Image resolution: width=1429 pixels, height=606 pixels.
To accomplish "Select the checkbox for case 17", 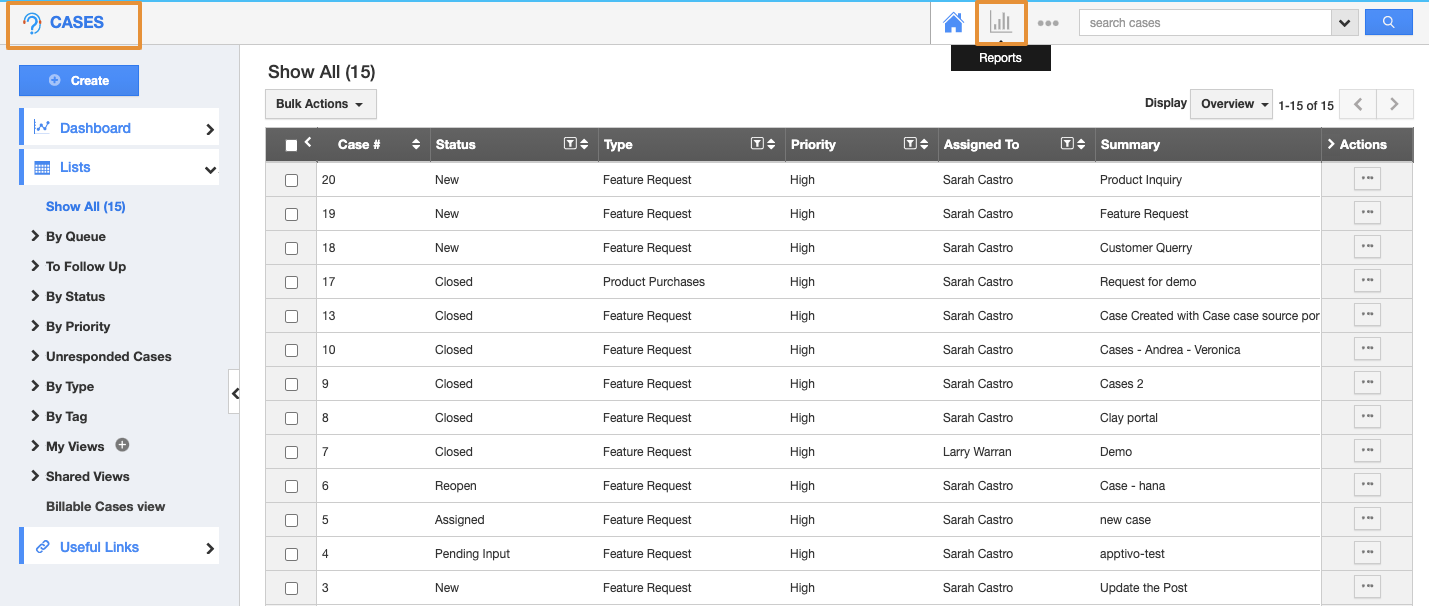I will 291,282.
